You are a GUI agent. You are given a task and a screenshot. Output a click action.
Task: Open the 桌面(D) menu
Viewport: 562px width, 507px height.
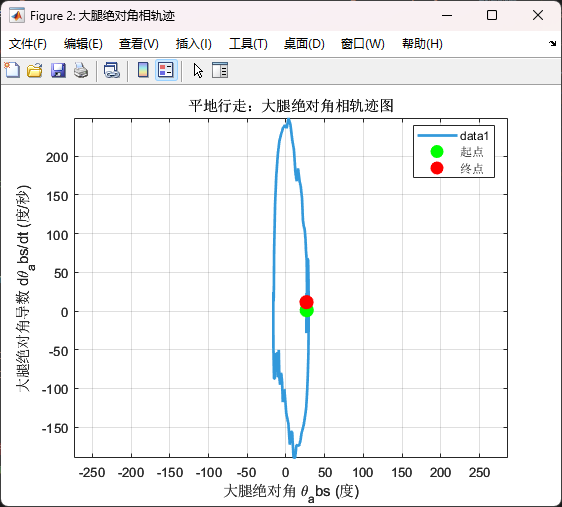click(x=304, y=44)
